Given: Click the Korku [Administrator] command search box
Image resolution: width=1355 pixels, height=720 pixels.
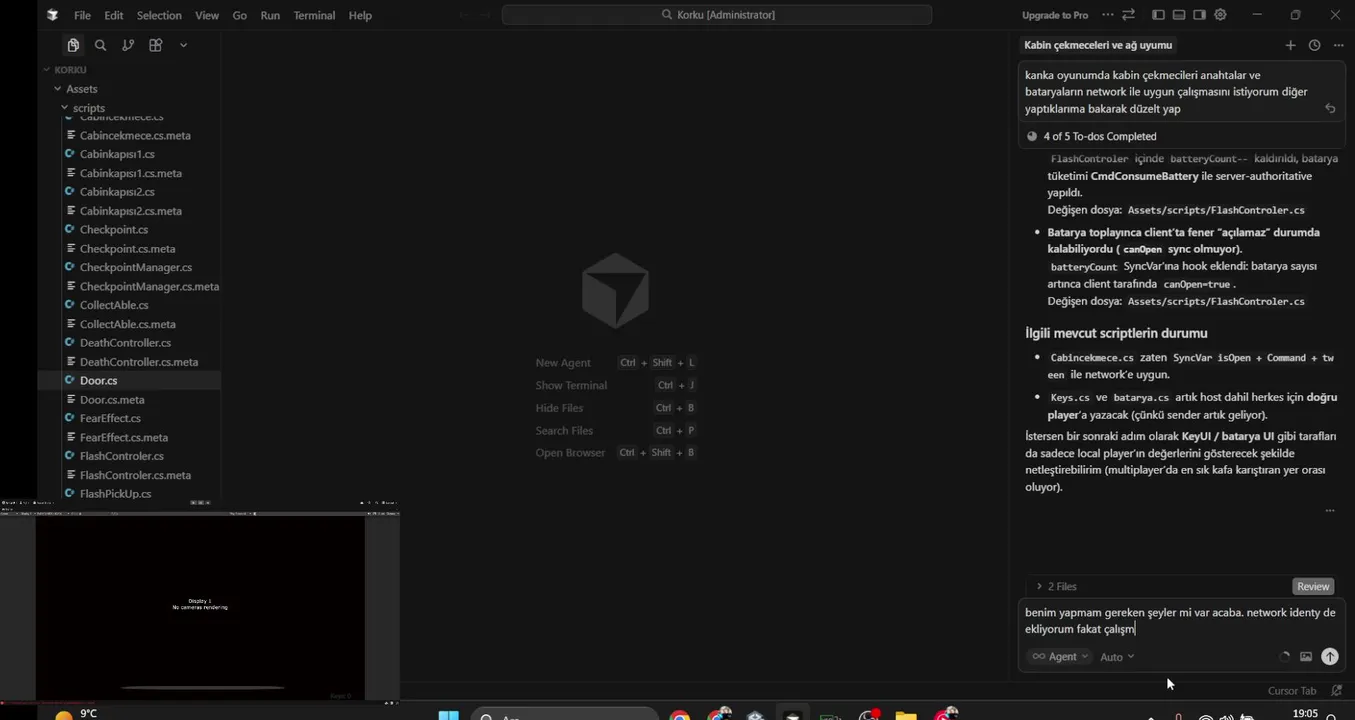Looking at the screenshot, I should pyautogui.click(x=717, y=15).
